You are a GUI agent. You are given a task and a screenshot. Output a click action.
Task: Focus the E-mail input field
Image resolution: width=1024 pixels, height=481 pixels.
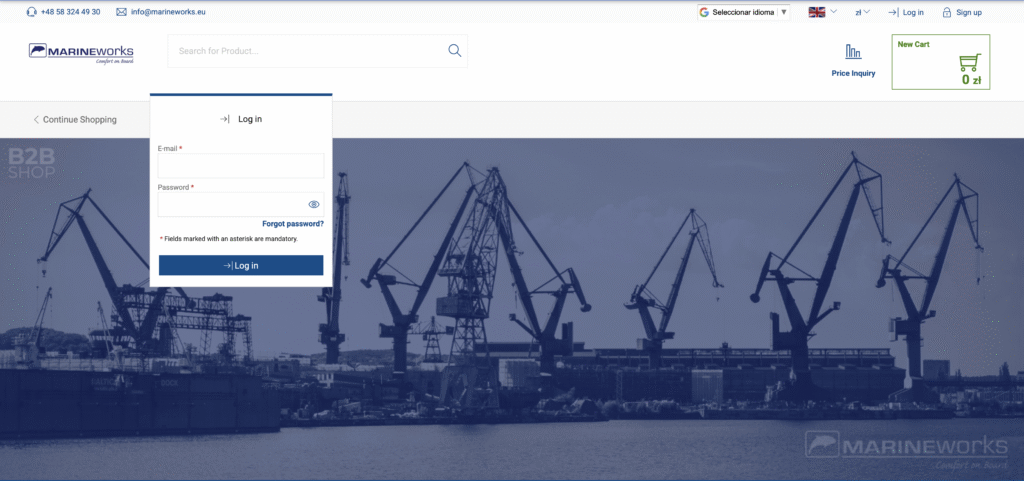(240, 166)
